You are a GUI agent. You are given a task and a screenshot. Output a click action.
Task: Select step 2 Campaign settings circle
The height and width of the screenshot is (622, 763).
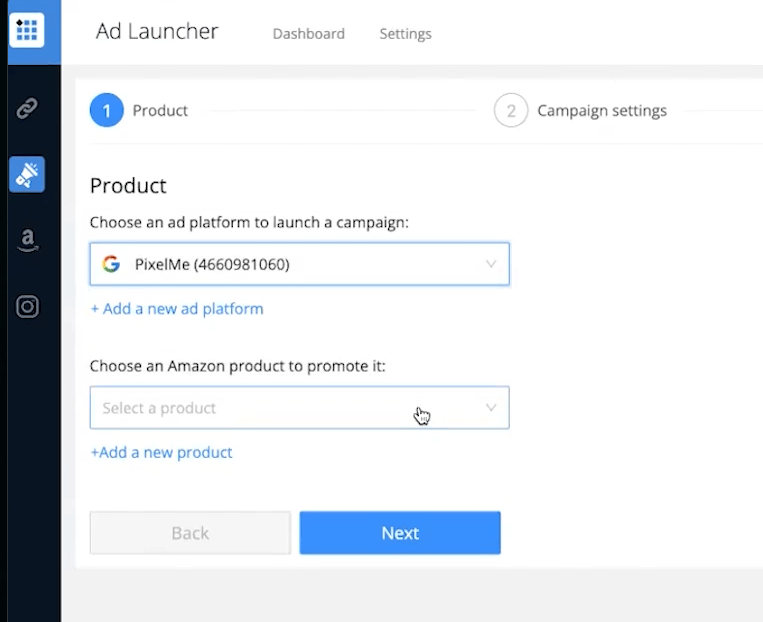click(511, 110)
